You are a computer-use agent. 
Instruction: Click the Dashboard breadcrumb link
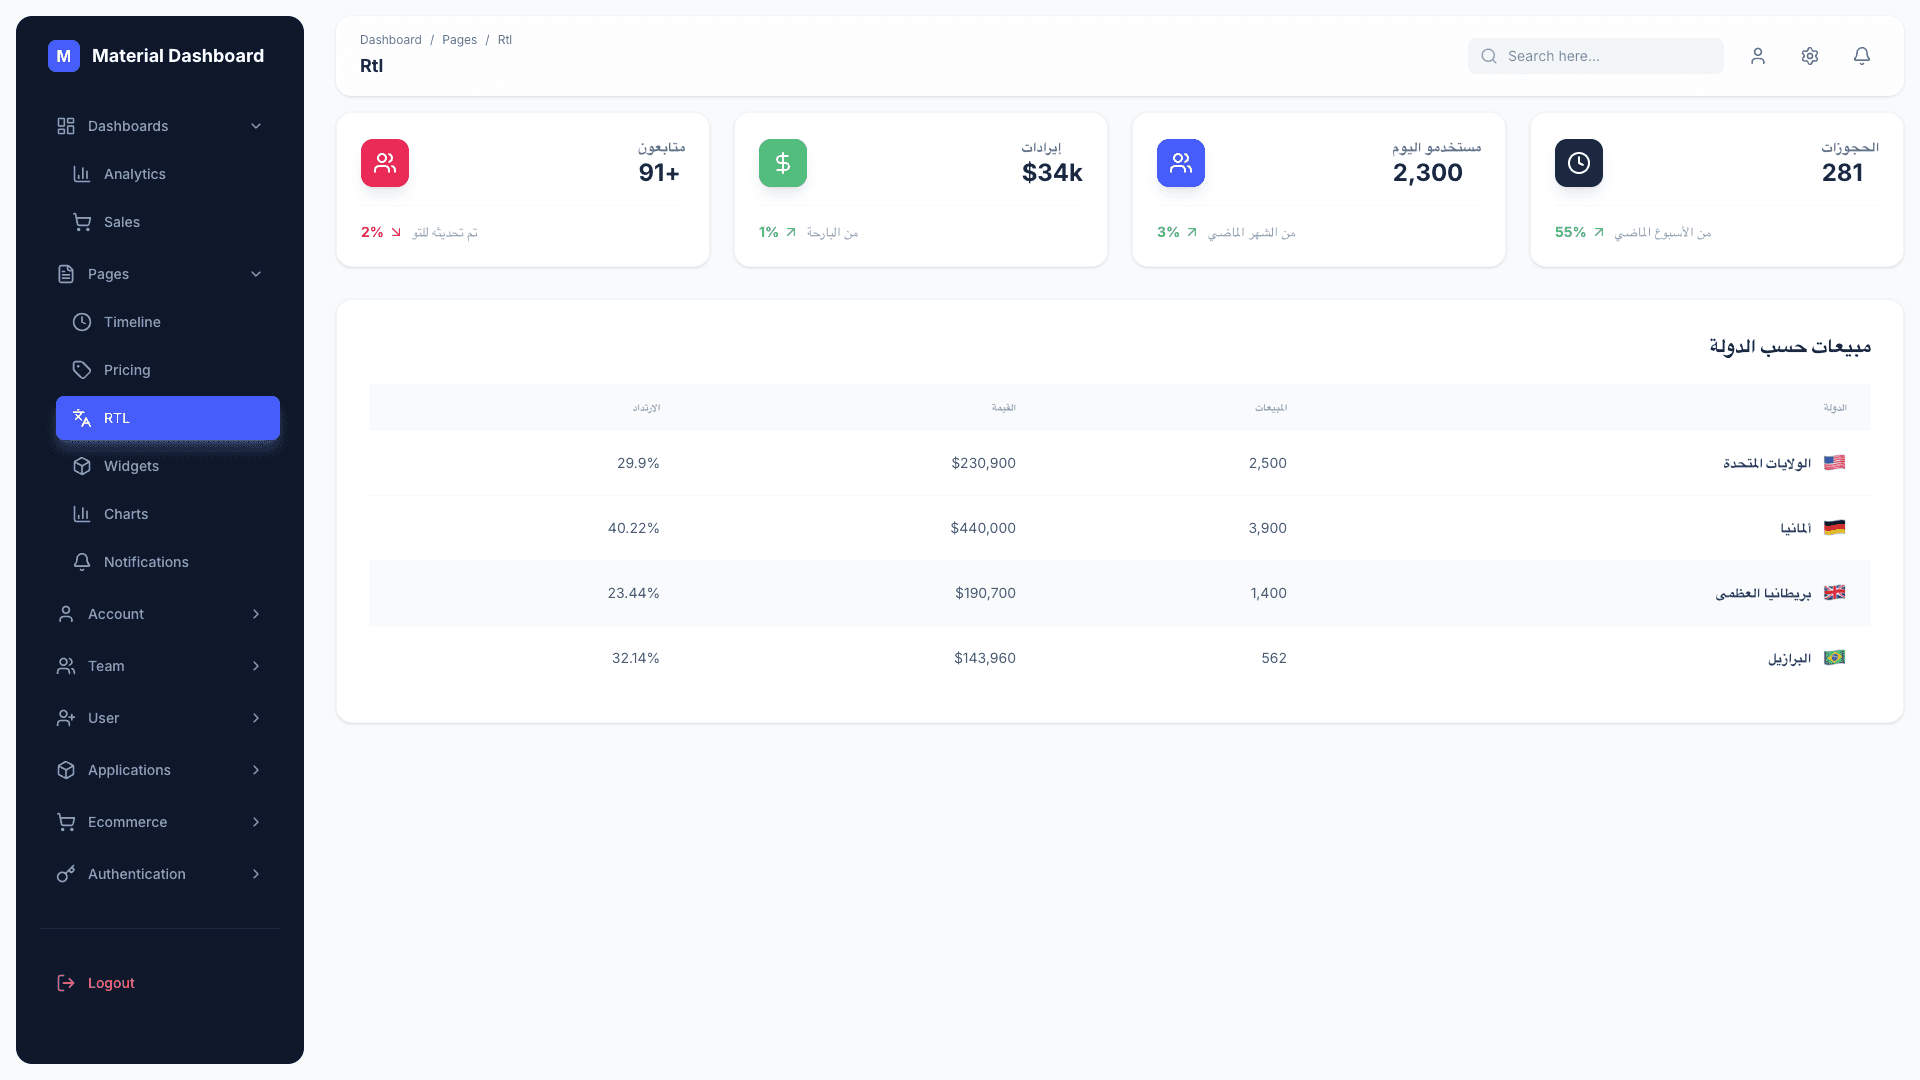coord(390,39)
